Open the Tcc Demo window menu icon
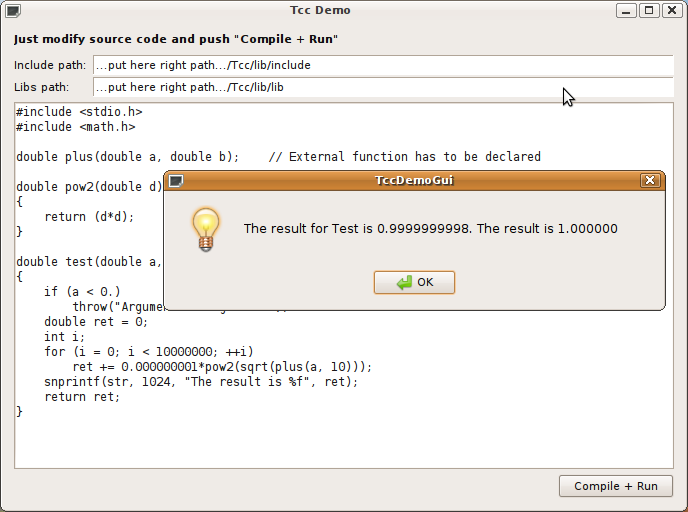This screenshot has width=688, height=512. click(12, 11)
